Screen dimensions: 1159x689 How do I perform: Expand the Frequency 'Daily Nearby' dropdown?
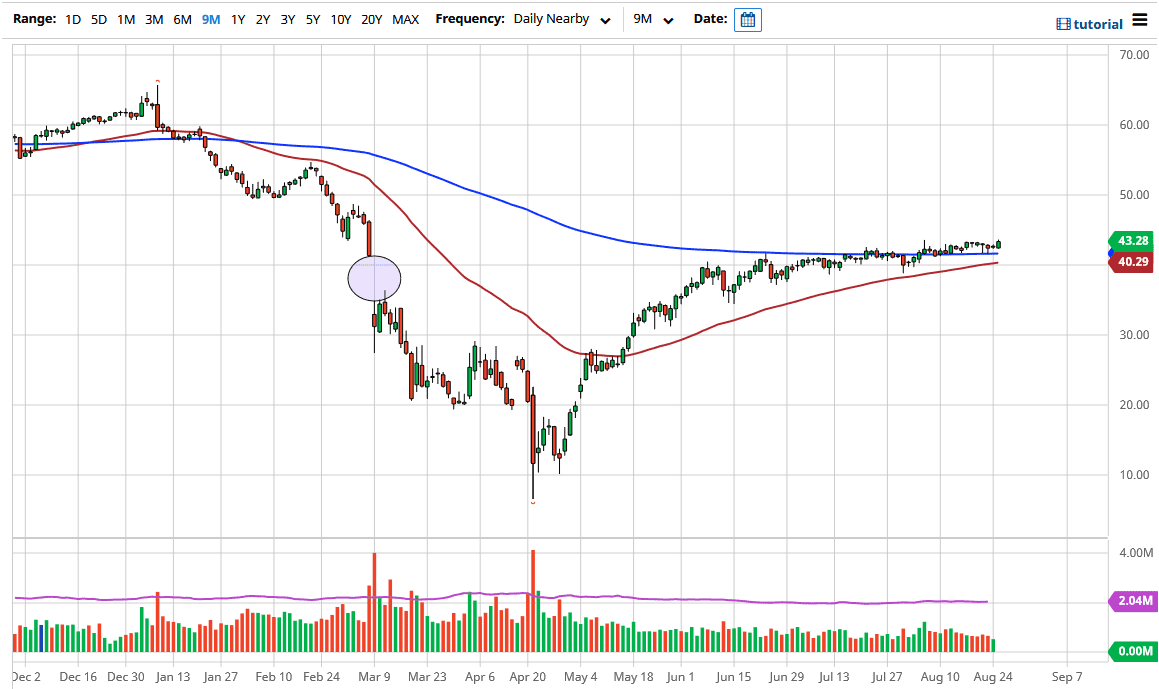(x=562, y=19)
